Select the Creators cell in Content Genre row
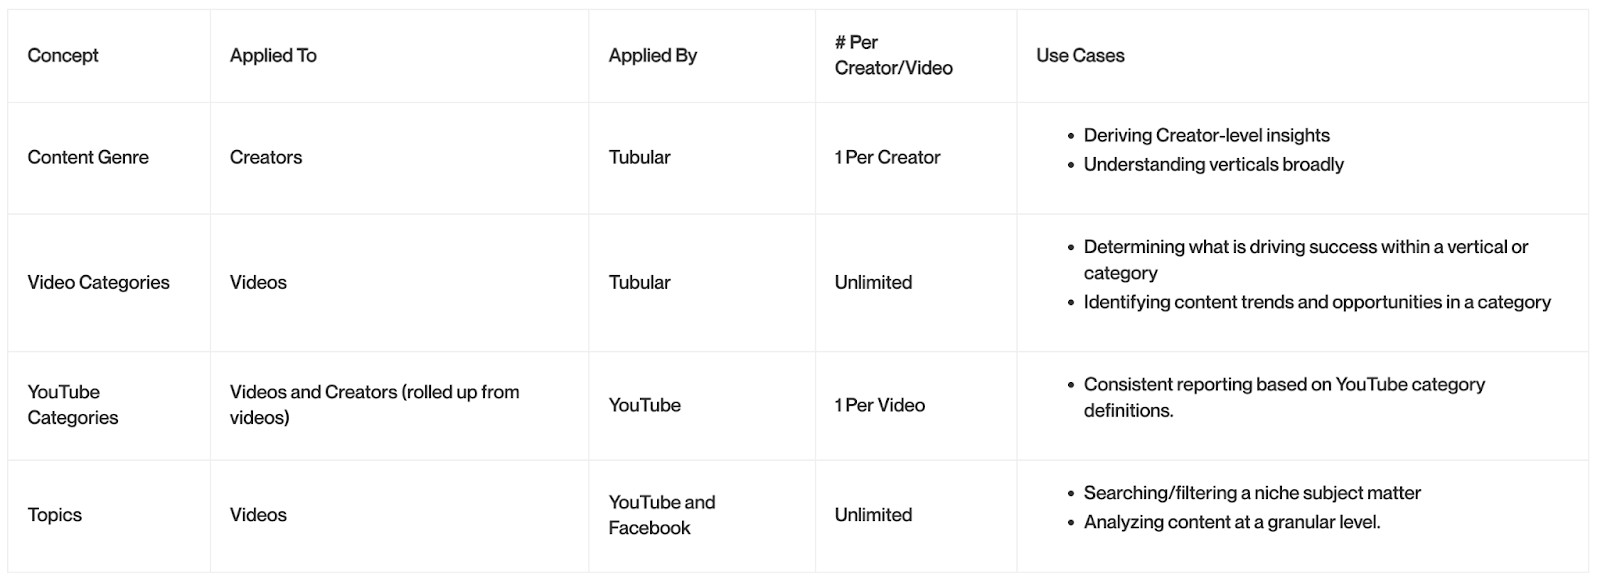 [x=266, y=157]
